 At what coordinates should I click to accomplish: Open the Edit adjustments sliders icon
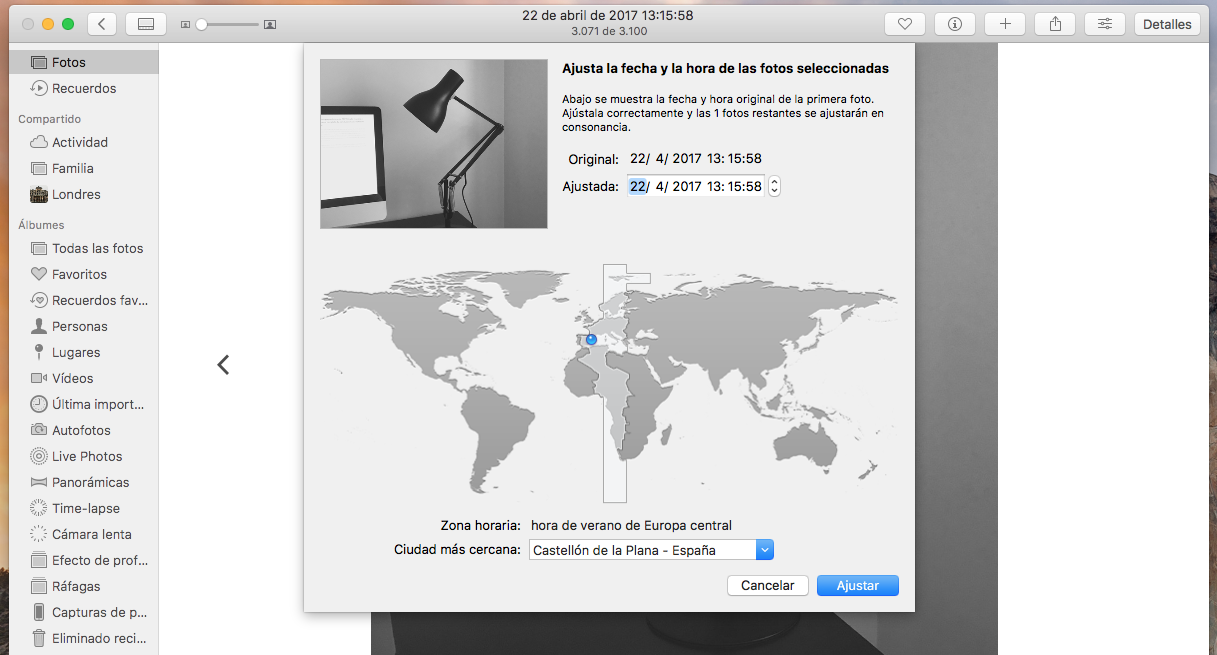pyautogui.click(x=1105, y=24)
